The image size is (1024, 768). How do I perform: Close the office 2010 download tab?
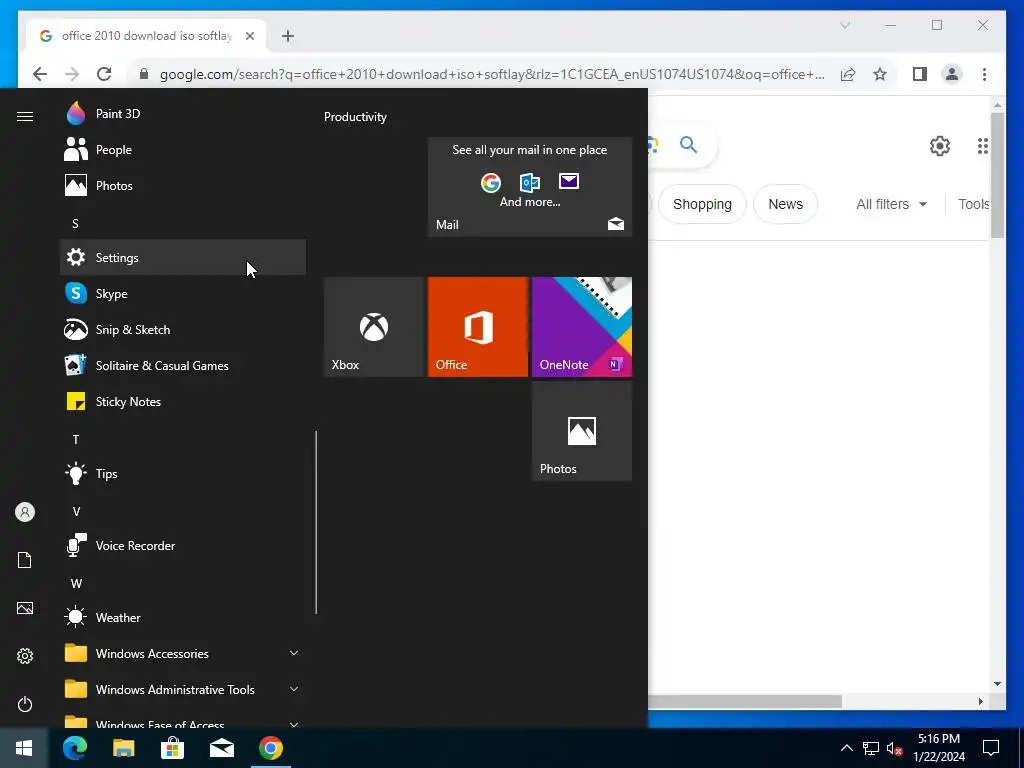click(249, 36)
